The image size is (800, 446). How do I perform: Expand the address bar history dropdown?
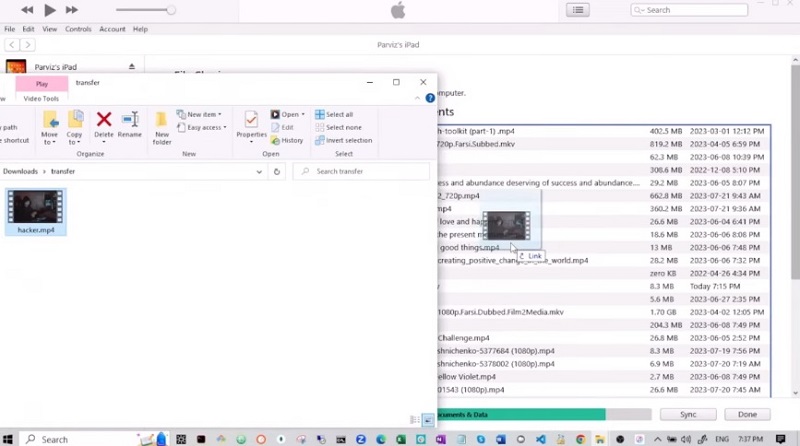(259, 172)
